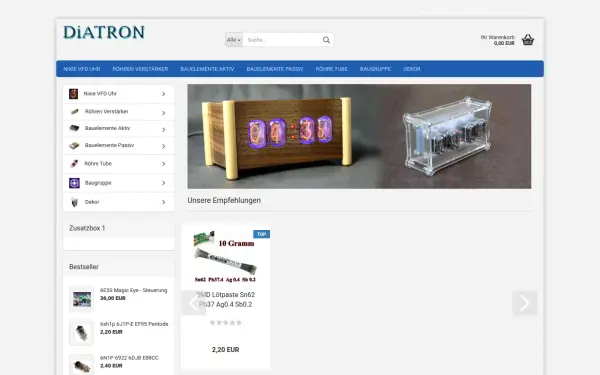Open the RÖHREN VERSTÄRKER menu in the navbar
Screen dimensions: 600x375
[140, 69]
